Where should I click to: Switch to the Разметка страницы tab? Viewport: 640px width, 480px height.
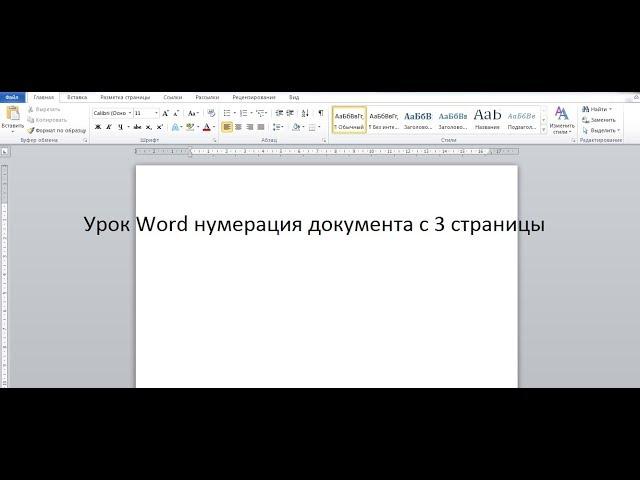pos(125,98)
